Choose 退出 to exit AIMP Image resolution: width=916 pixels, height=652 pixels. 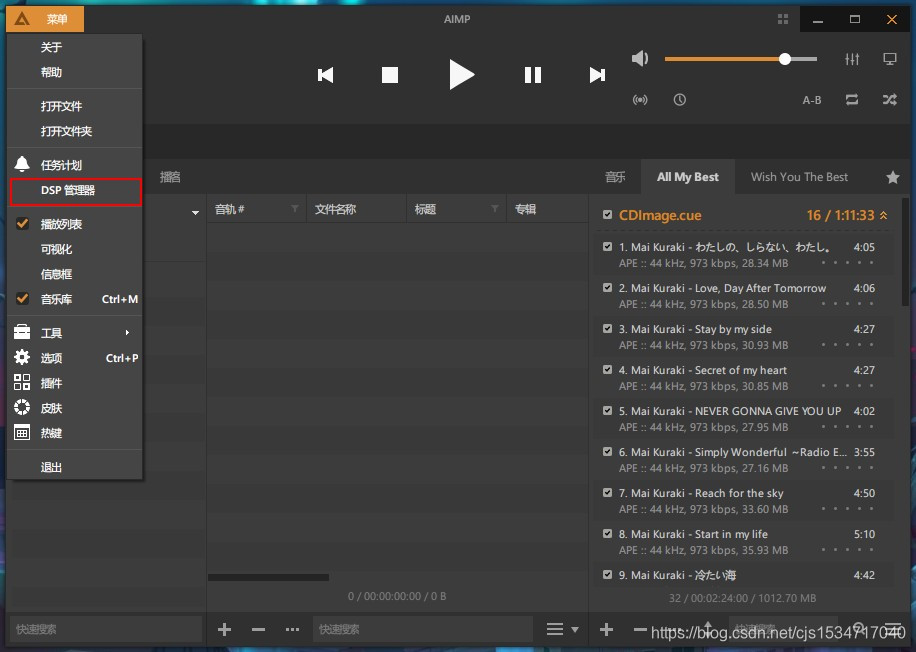pyautogui.click(x=75, y=467)
